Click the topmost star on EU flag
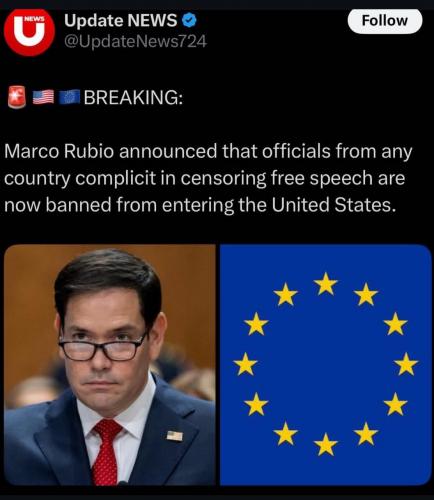Screen dimensions: 434x500 326,284
